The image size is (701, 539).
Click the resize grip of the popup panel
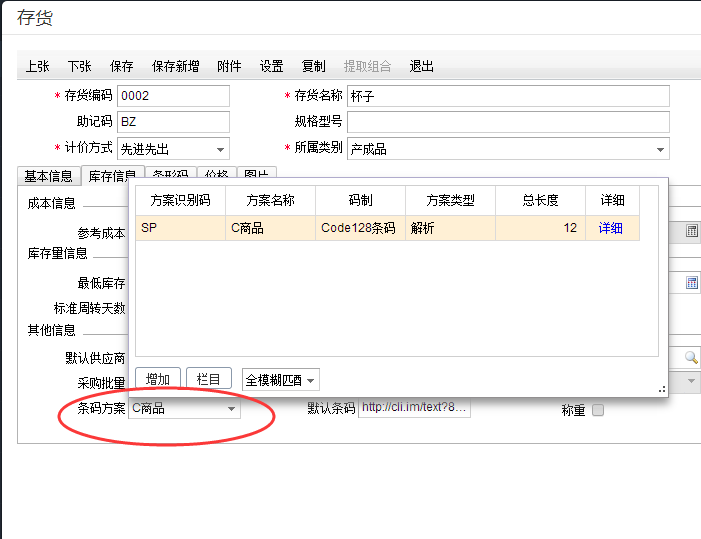pos(661,388)
